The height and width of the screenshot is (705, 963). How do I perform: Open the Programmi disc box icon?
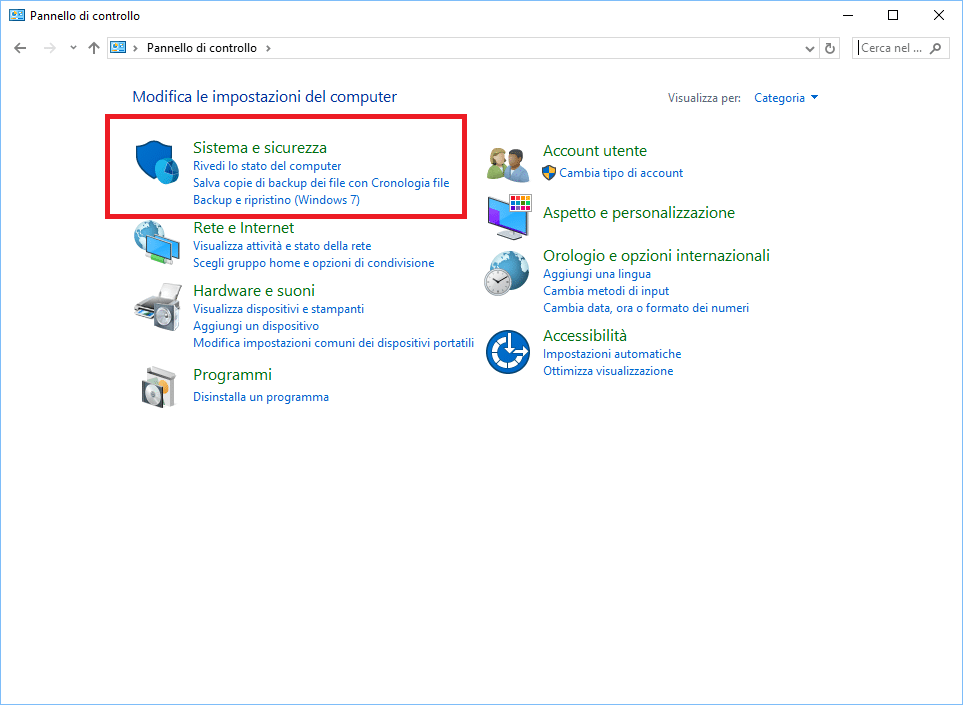(x=158, y=387)
